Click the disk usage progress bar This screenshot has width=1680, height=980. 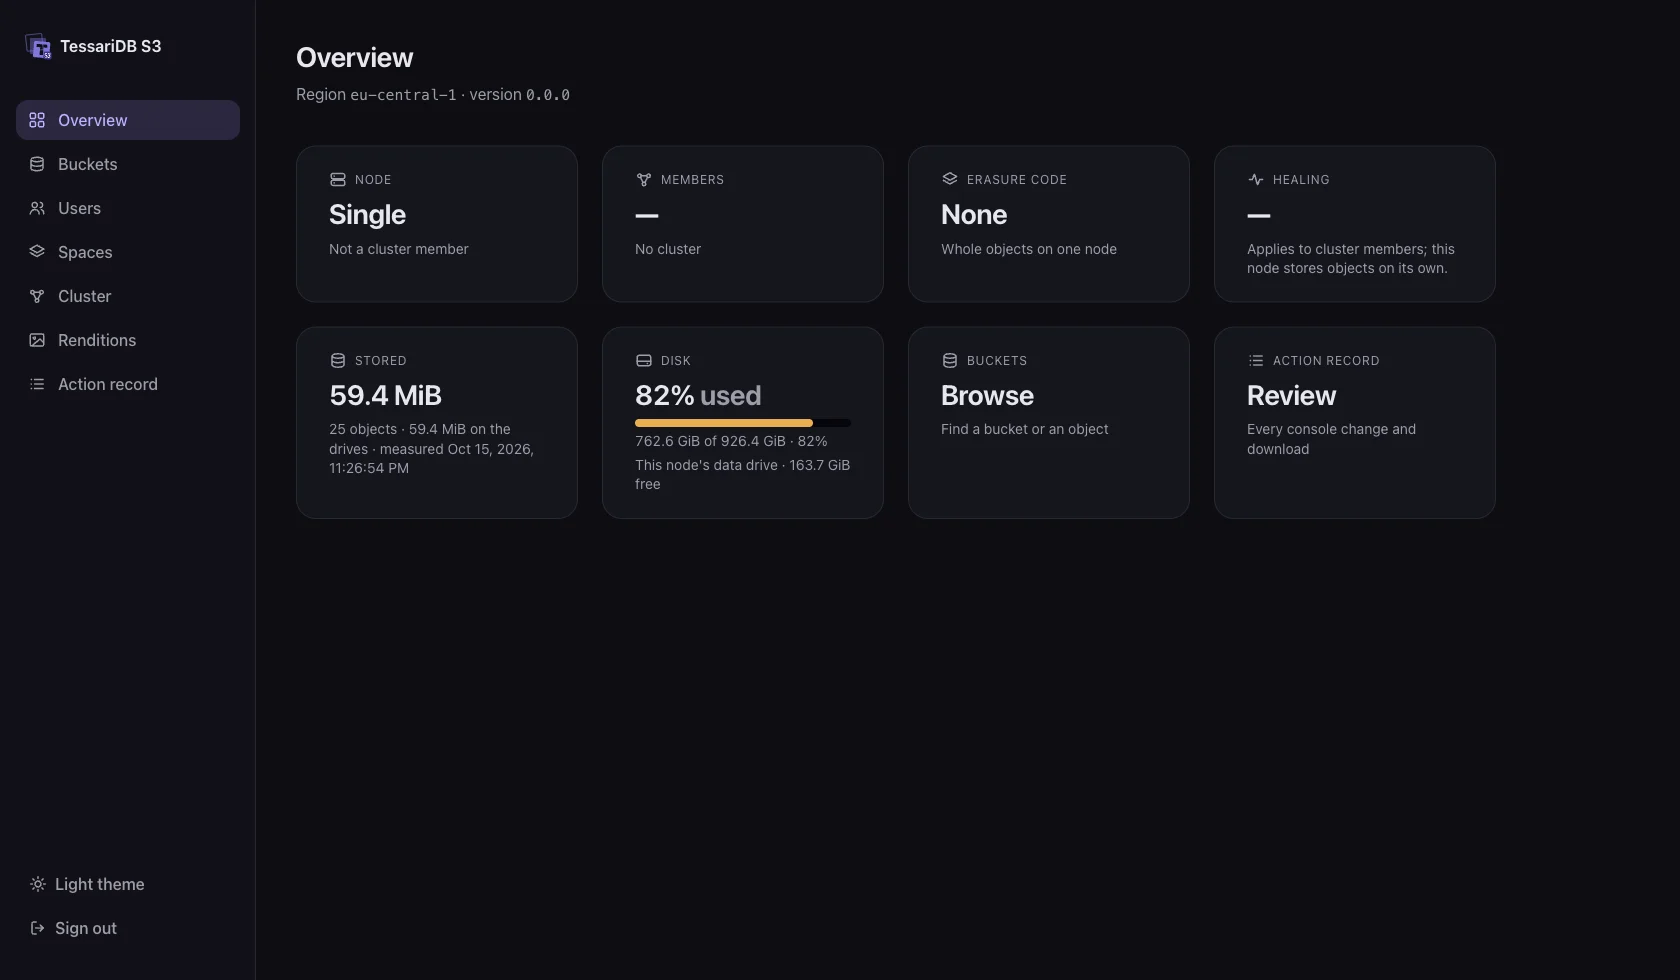tap(743, 423)
